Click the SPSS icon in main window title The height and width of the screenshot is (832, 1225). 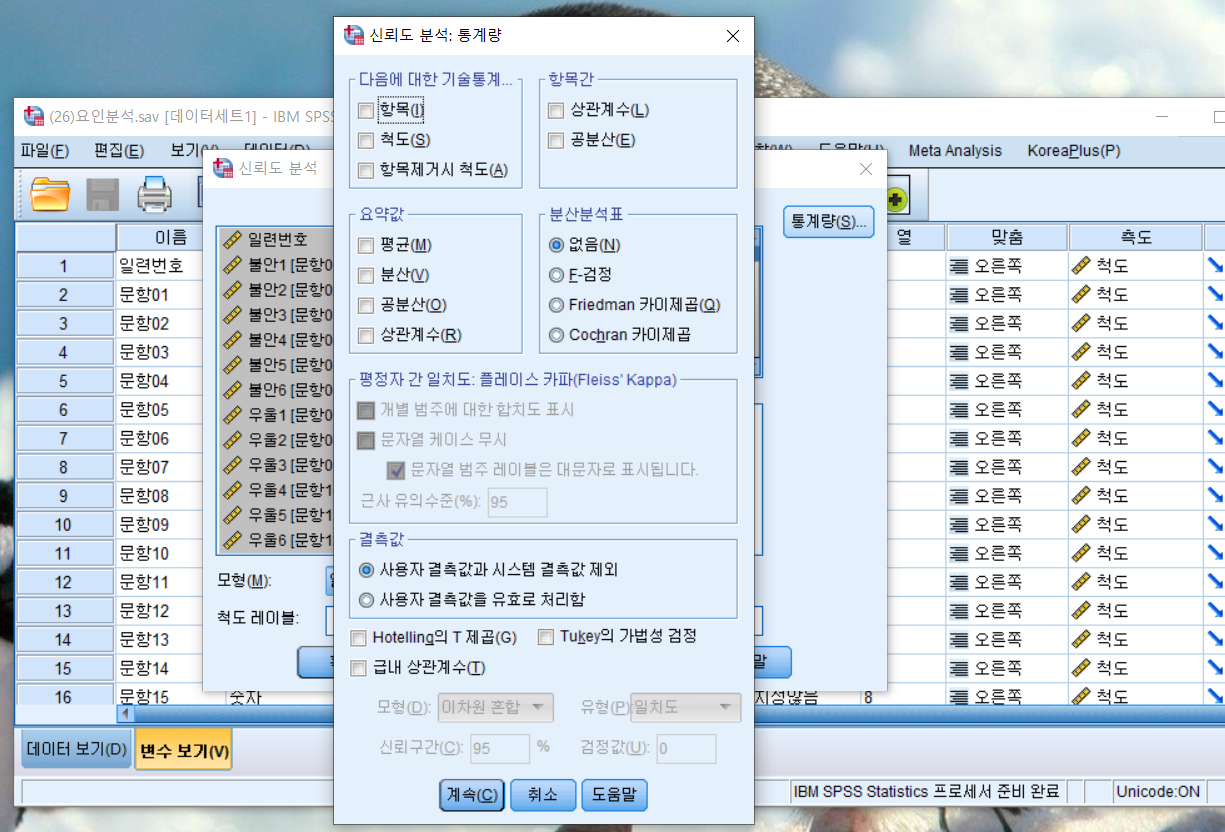[34, 115]
